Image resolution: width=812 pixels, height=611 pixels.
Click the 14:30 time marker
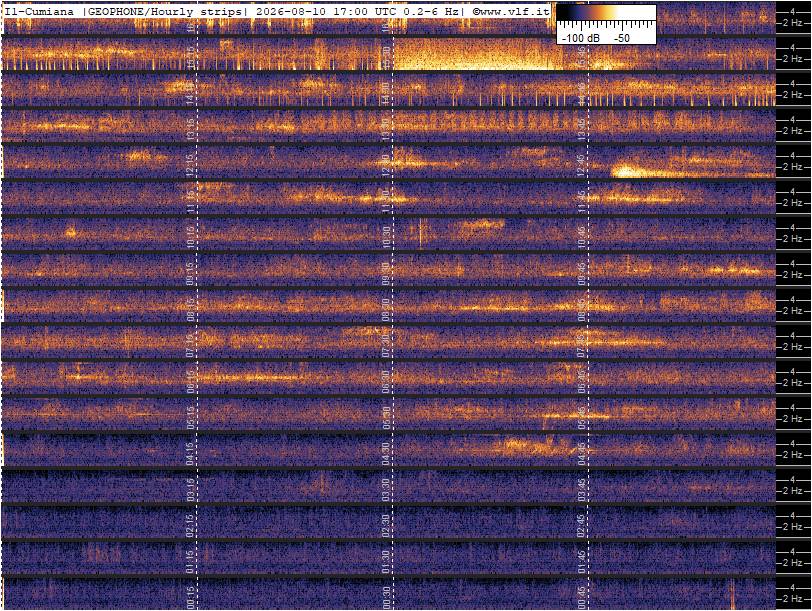point(386,93)
